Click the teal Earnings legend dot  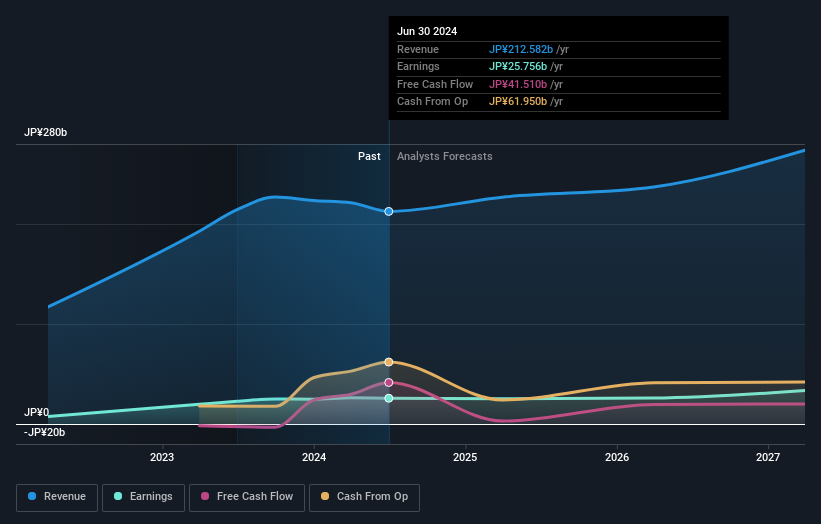coord(118,496)
